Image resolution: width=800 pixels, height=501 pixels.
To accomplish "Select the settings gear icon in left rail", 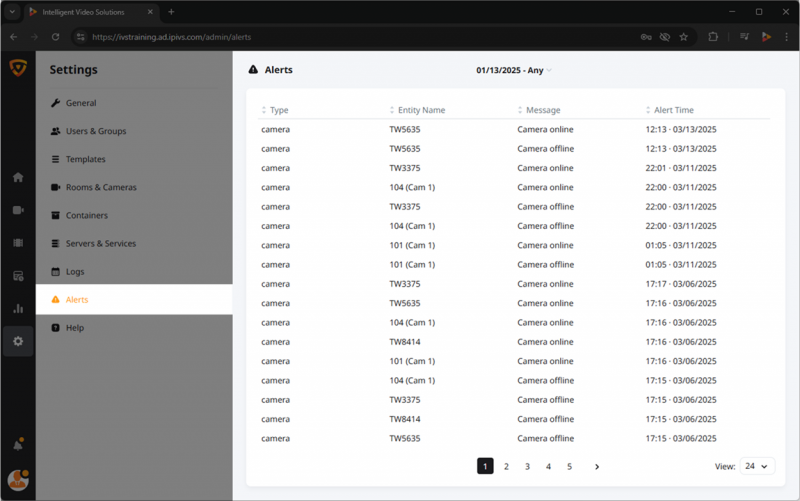I will pyautogui.click(x=18, y=341).
